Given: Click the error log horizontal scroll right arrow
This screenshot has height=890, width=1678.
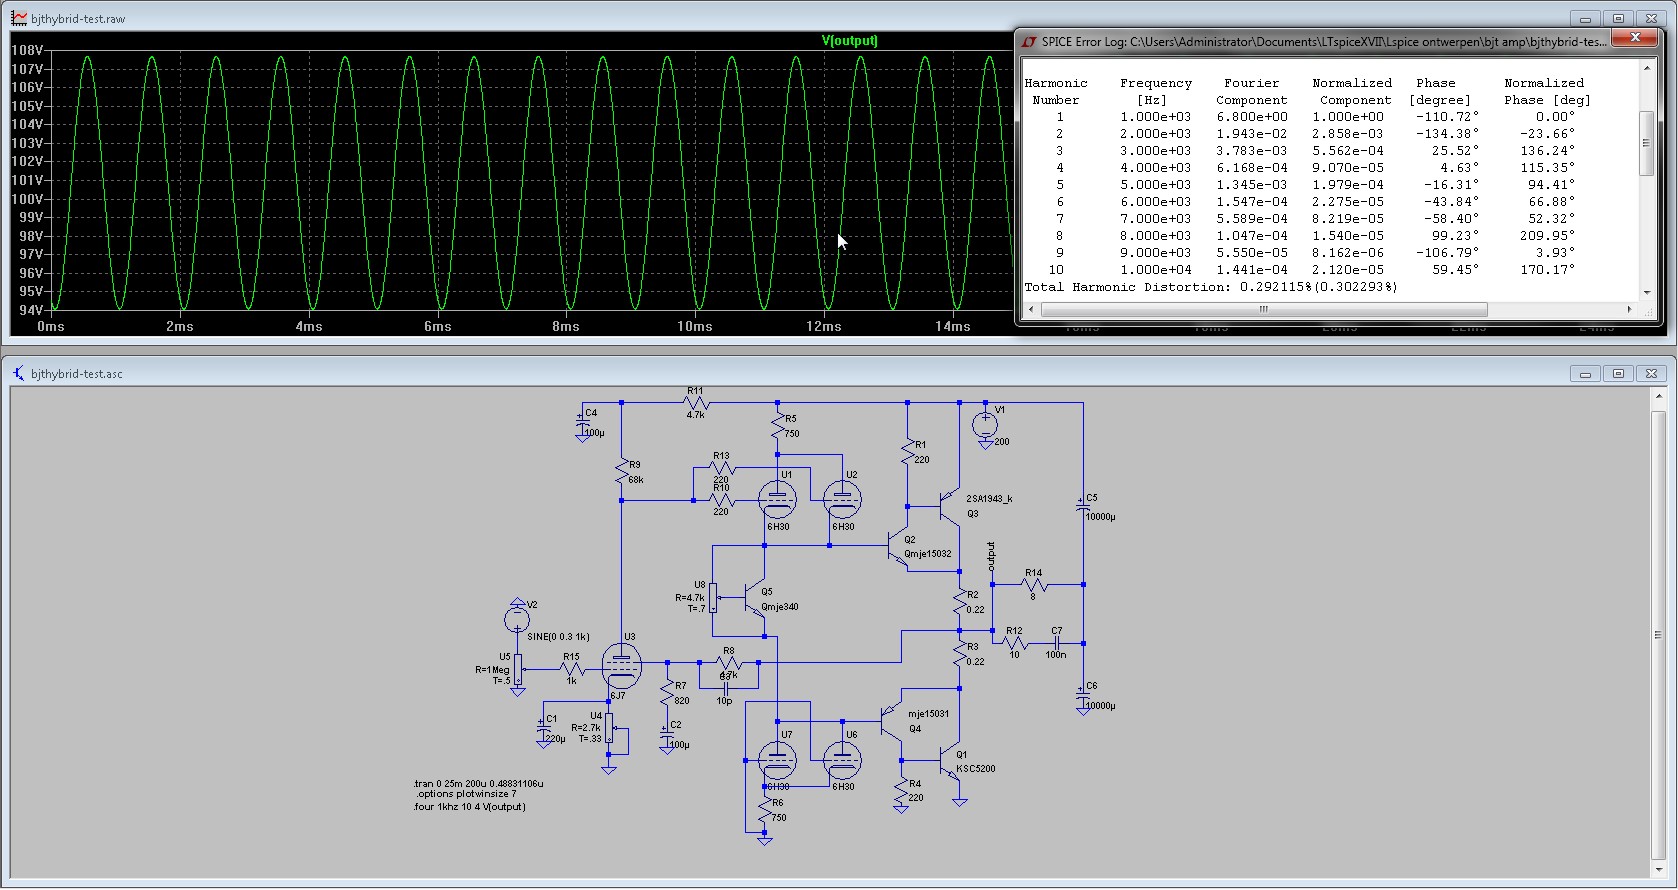Looking at the screenshot, I should [1629, 309].
